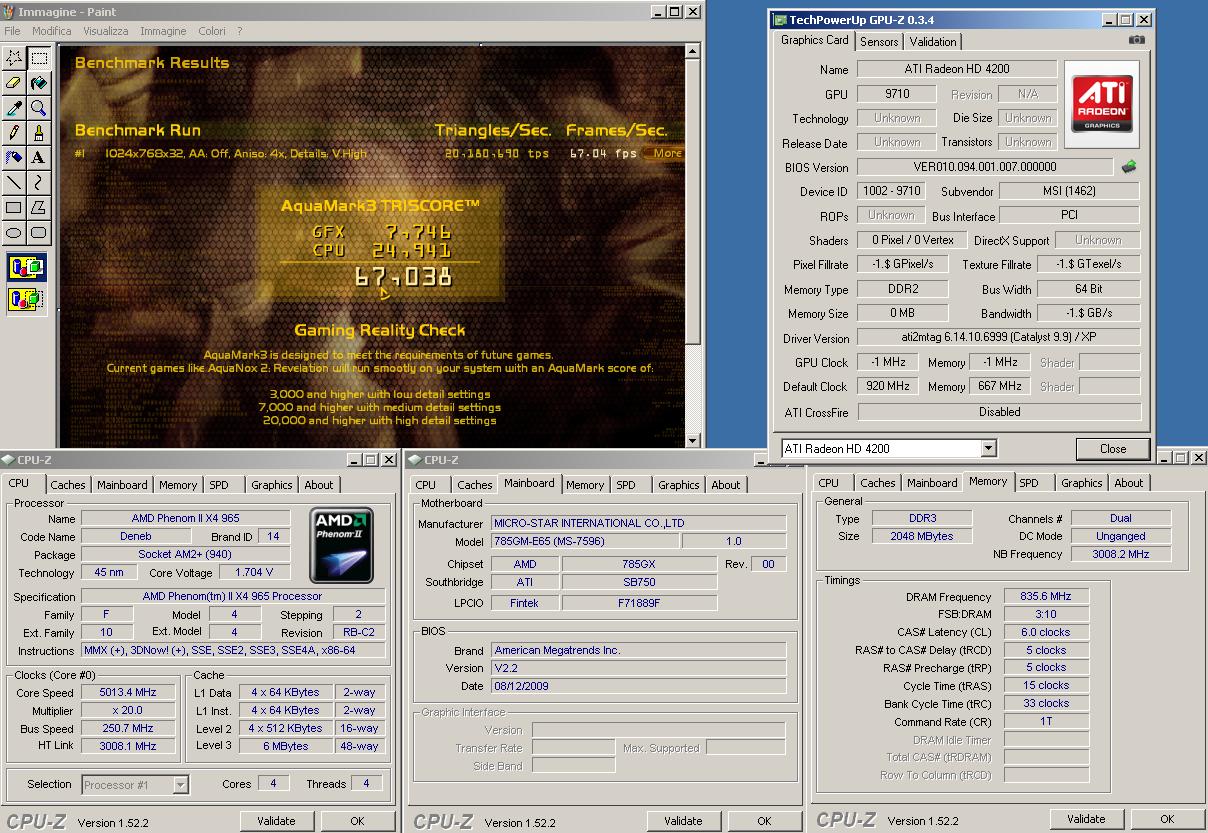Open the File menu in Paint
Image resolution: width=1208 pixels, height=833 pixels.
point(13,31)
